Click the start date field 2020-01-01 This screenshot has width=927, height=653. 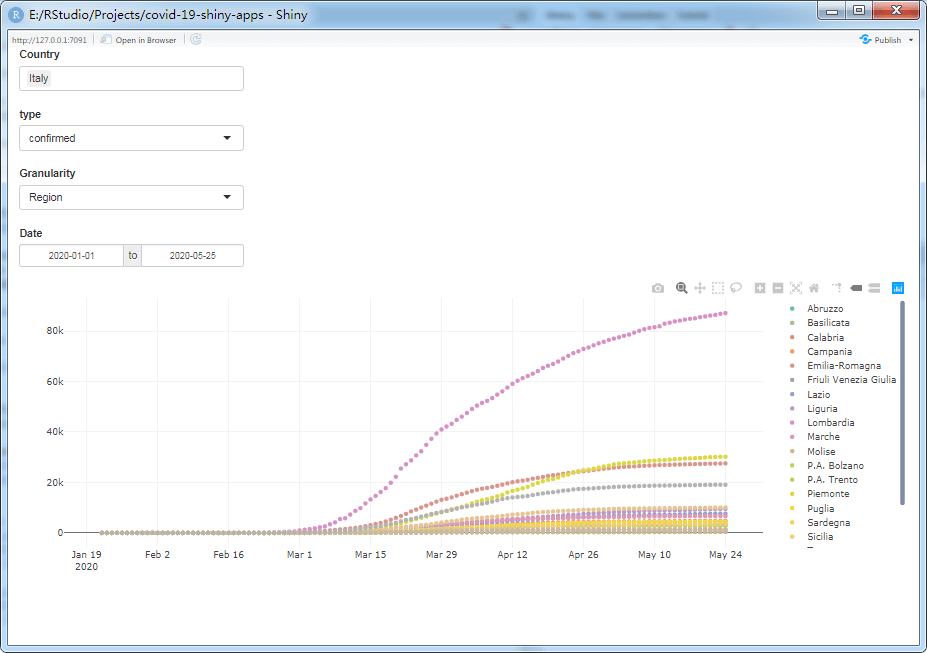(72, 256)
